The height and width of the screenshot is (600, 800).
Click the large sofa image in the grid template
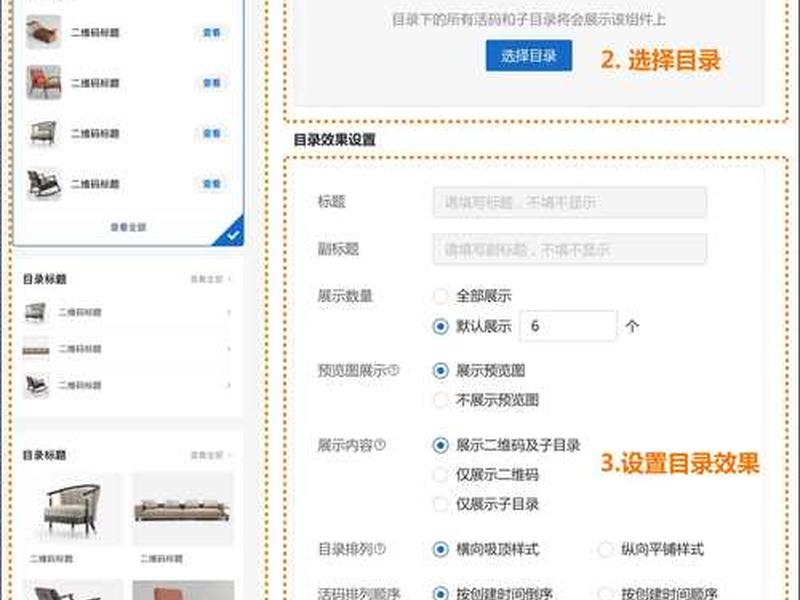pyautogui.click(x=183, y=509)
